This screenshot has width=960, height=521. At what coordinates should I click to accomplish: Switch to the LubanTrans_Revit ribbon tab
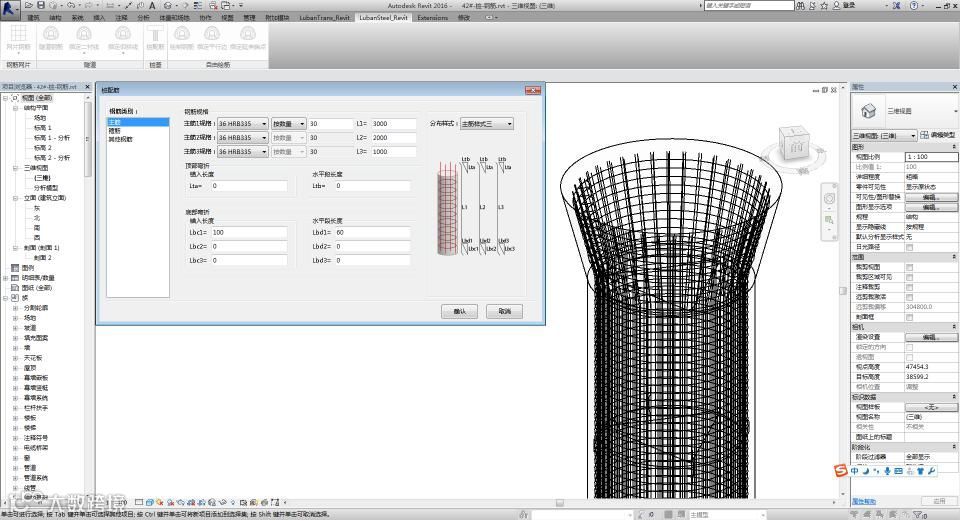coord(324,18)
